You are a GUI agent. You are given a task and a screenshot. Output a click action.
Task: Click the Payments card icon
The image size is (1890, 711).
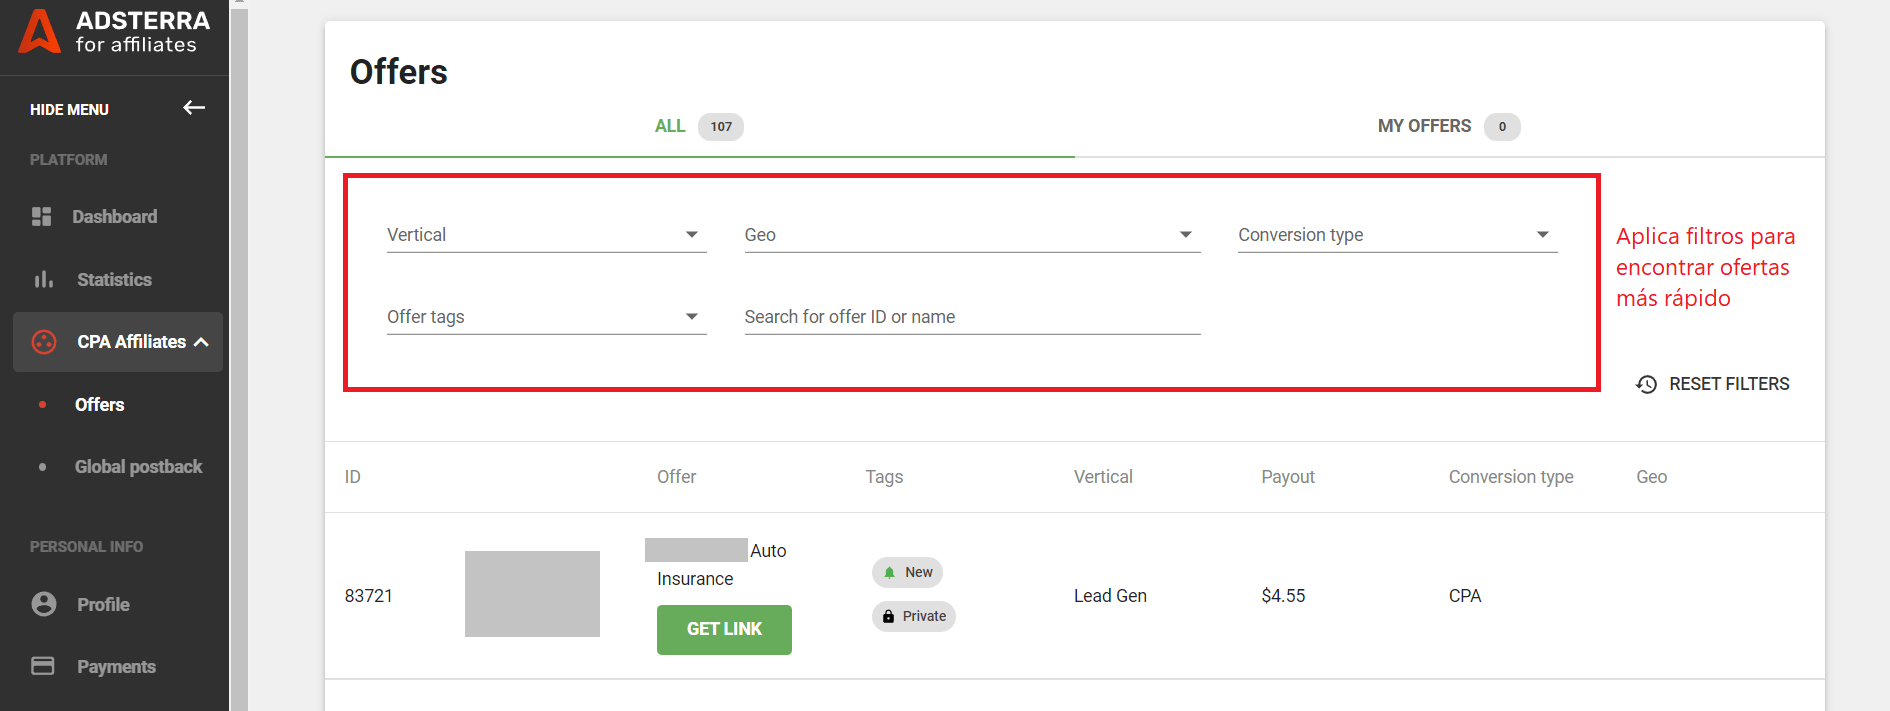point(43,666)
